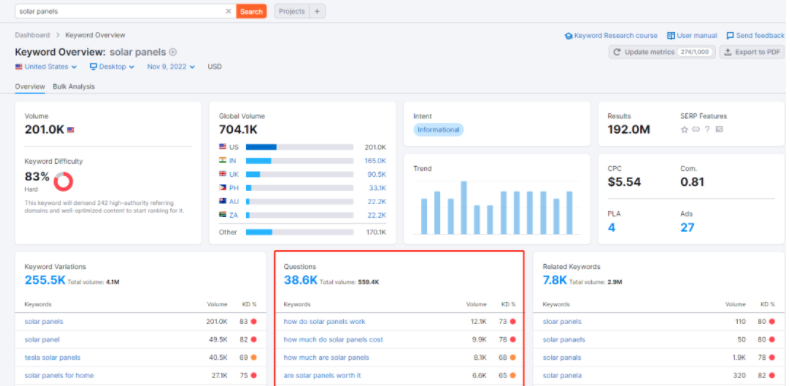
Task: Switch to the Overview tab
Action: 30,87
